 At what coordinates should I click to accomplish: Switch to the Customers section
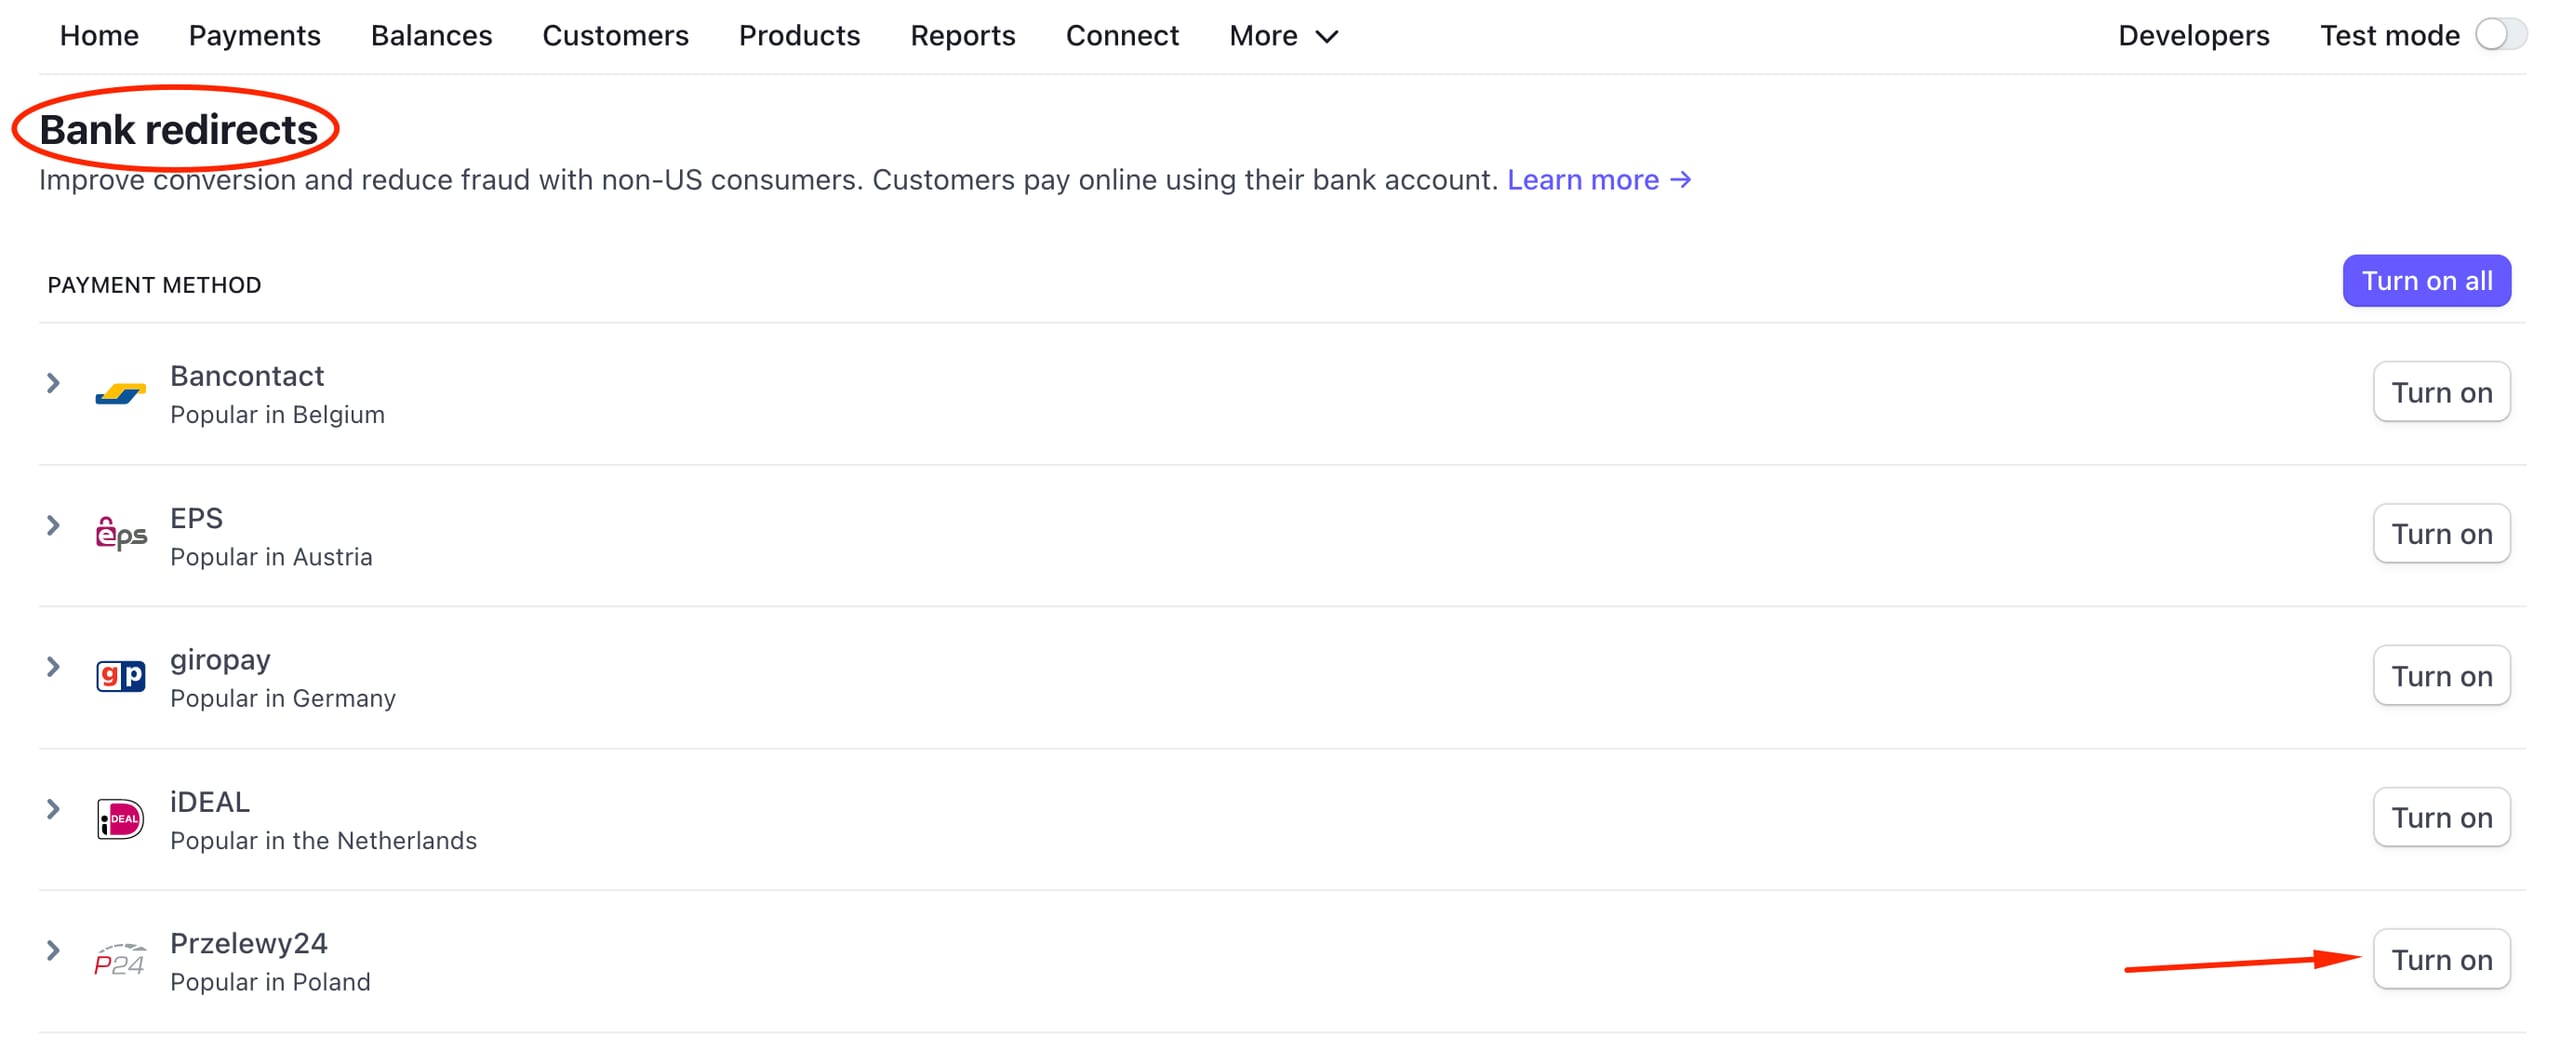(x=616, y=35)
